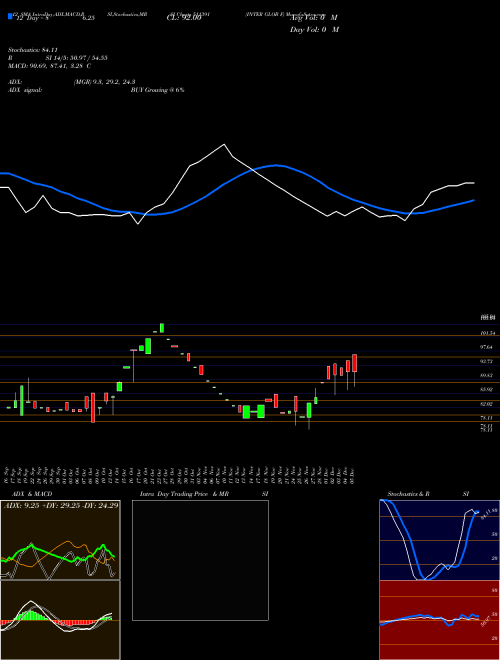The width and height of the screenshot is (500, 660).
Task: Open the MACD histogram mini chart
Action: 60,620
